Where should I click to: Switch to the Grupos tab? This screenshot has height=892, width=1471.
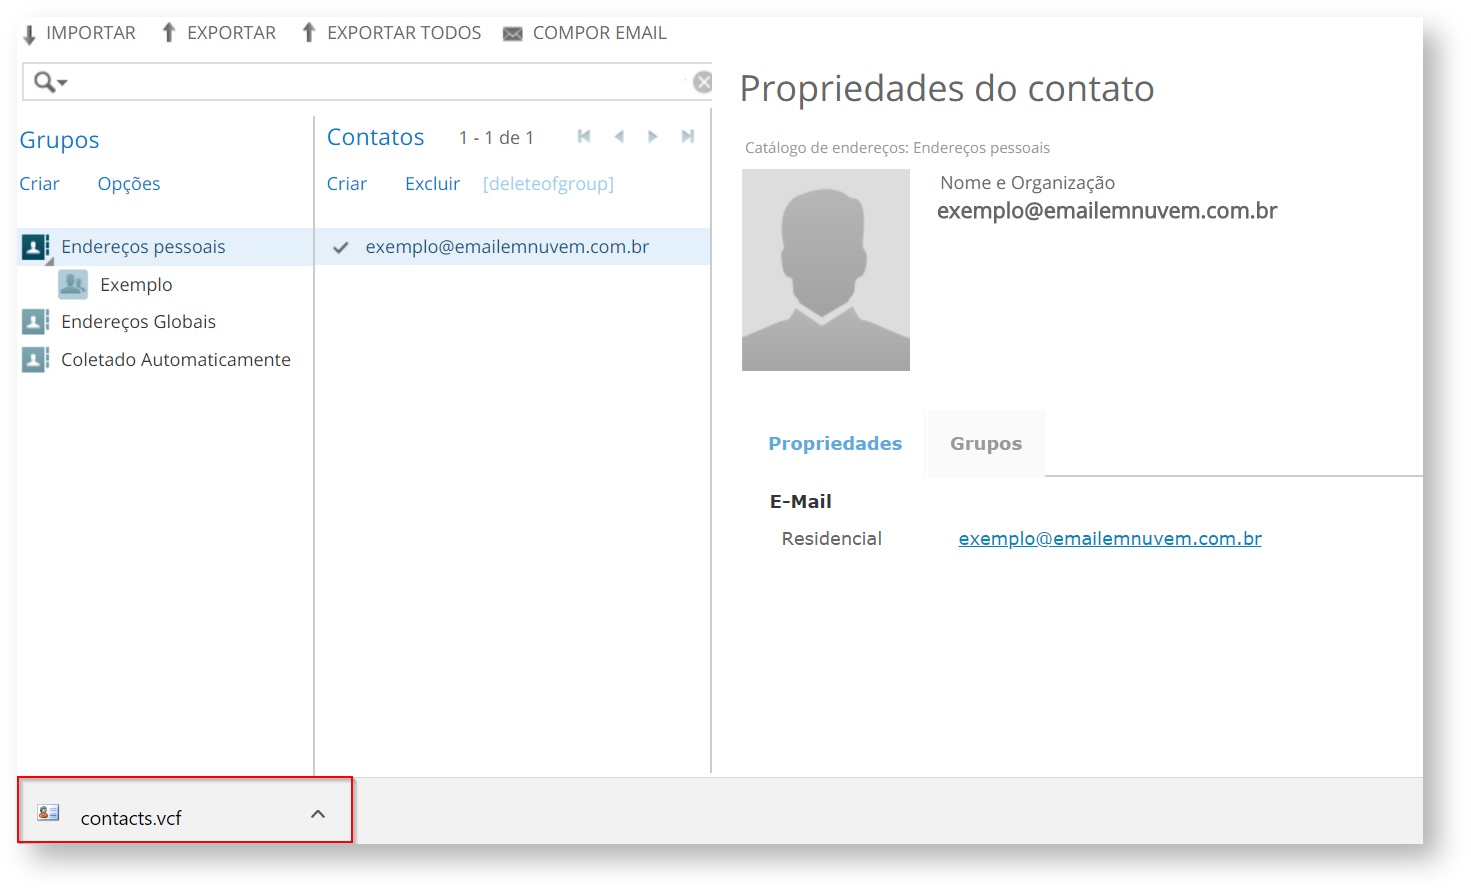[985, 444]
